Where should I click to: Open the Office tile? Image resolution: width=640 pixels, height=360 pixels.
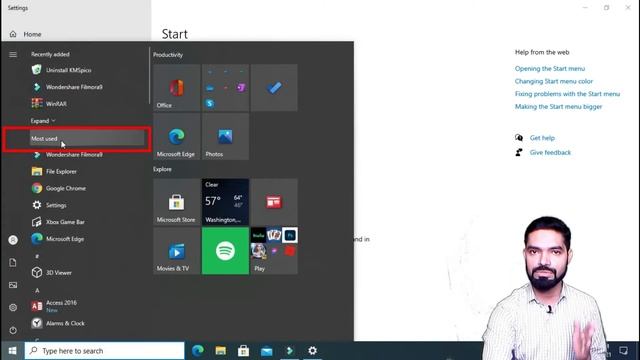click(x=177, y=88)
